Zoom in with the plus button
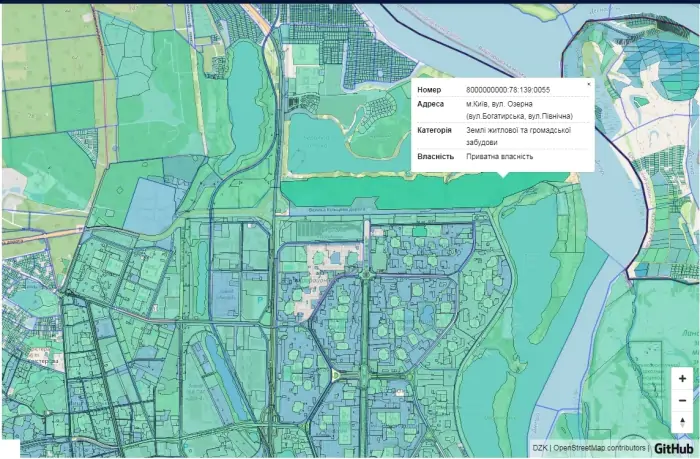 (x=682, y=379)
